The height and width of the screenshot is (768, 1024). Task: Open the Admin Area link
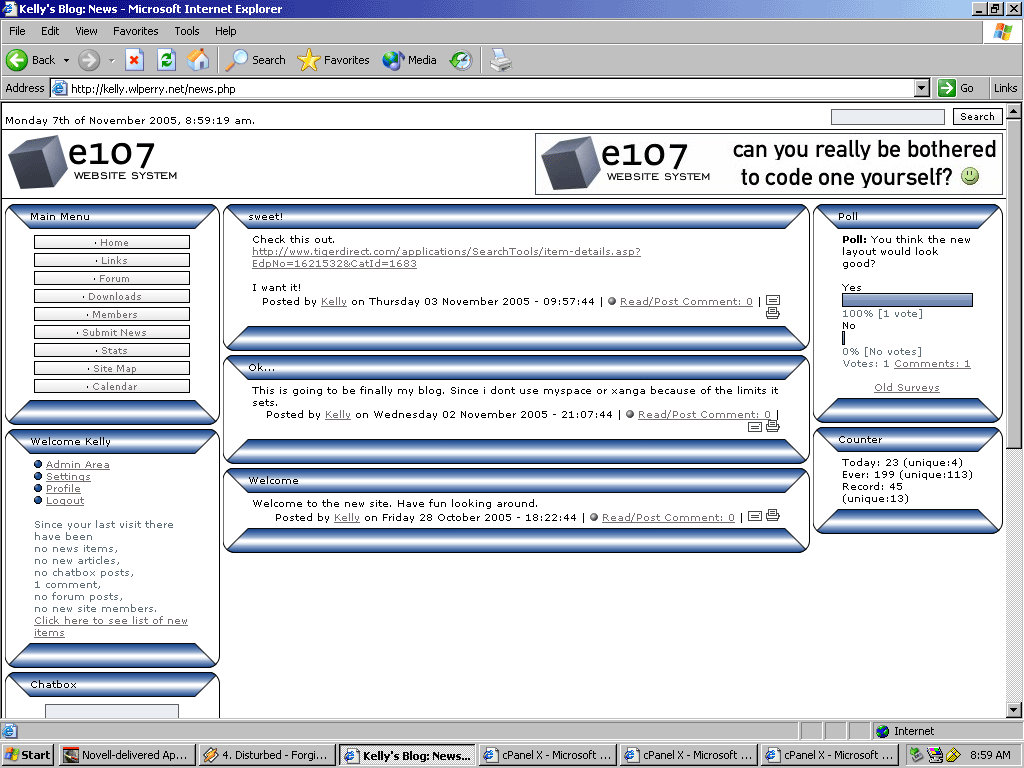(x=78, y=464)
